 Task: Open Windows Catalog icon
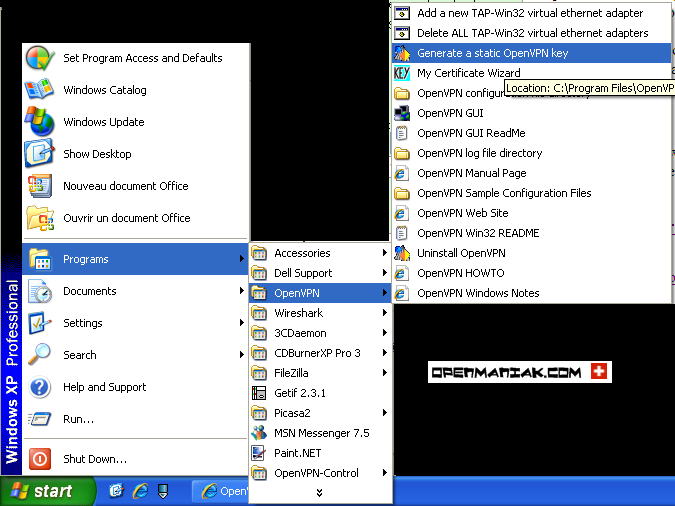pyautogui.click(x=40, y=90)
